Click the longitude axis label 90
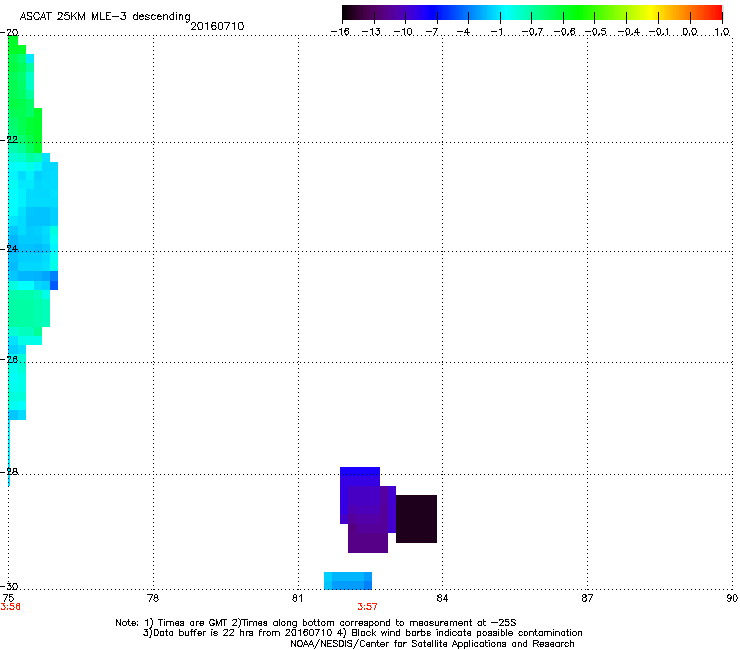Screen dimensions: 740x650 tap(732, 599)
